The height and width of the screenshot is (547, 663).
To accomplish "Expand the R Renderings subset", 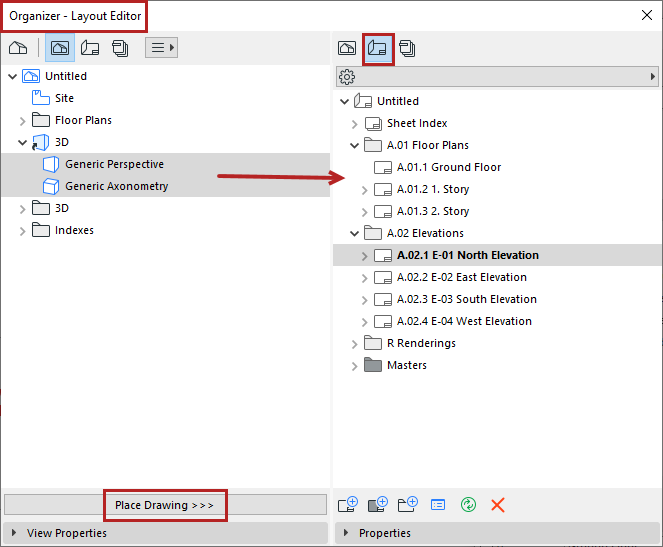I will click(x=354, y=344).
